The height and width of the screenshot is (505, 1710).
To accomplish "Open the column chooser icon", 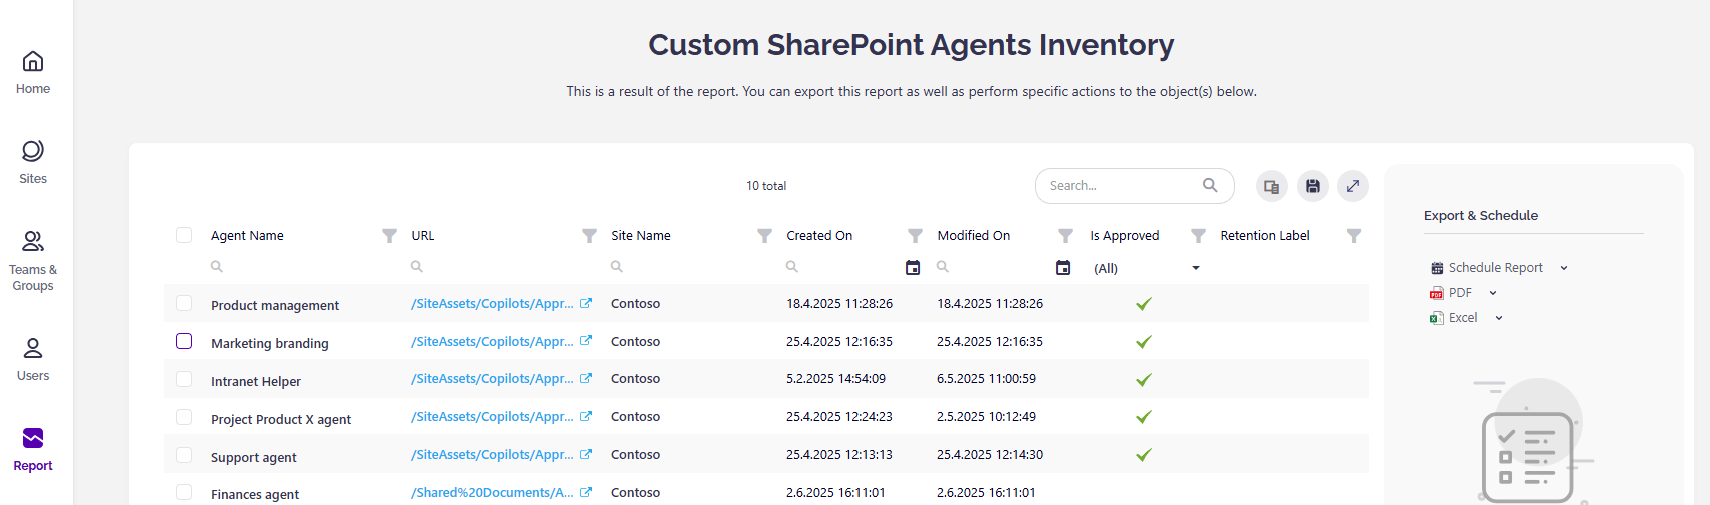I will pos(1271,186).
